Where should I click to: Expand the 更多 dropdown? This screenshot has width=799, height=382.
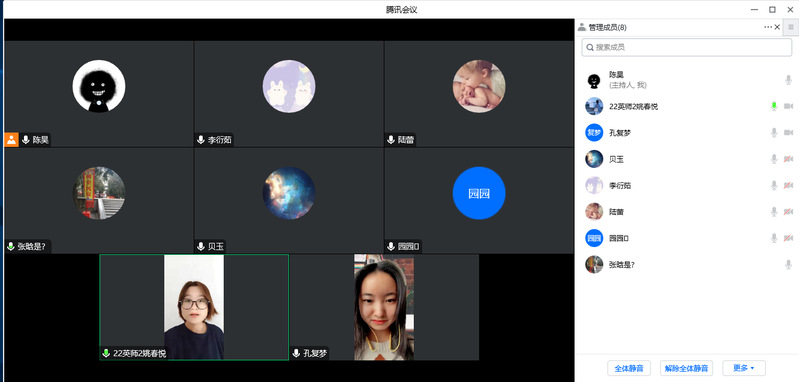[x=744, y=368]
